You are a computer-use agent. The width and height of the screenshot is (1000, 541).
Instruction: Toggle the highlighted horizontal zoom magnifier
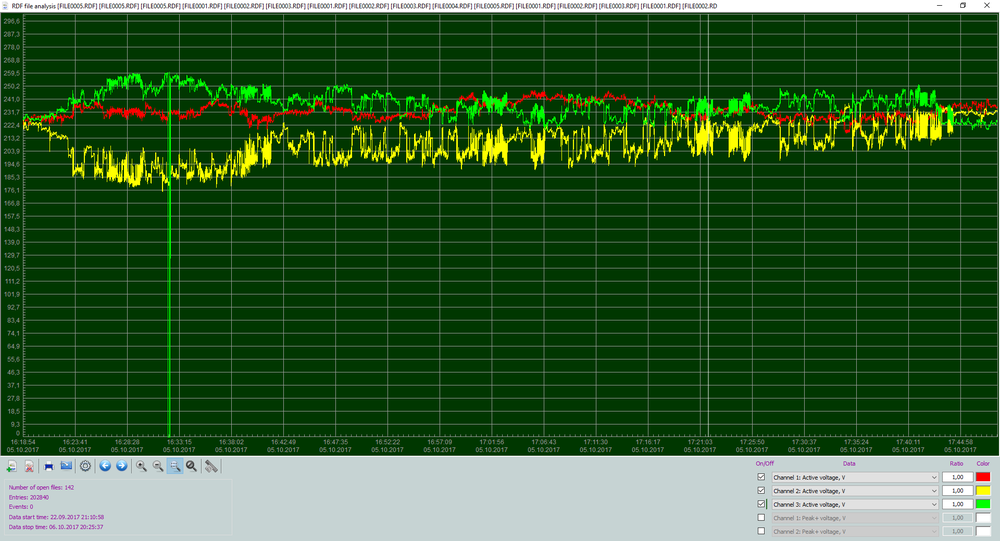[175, 466]
